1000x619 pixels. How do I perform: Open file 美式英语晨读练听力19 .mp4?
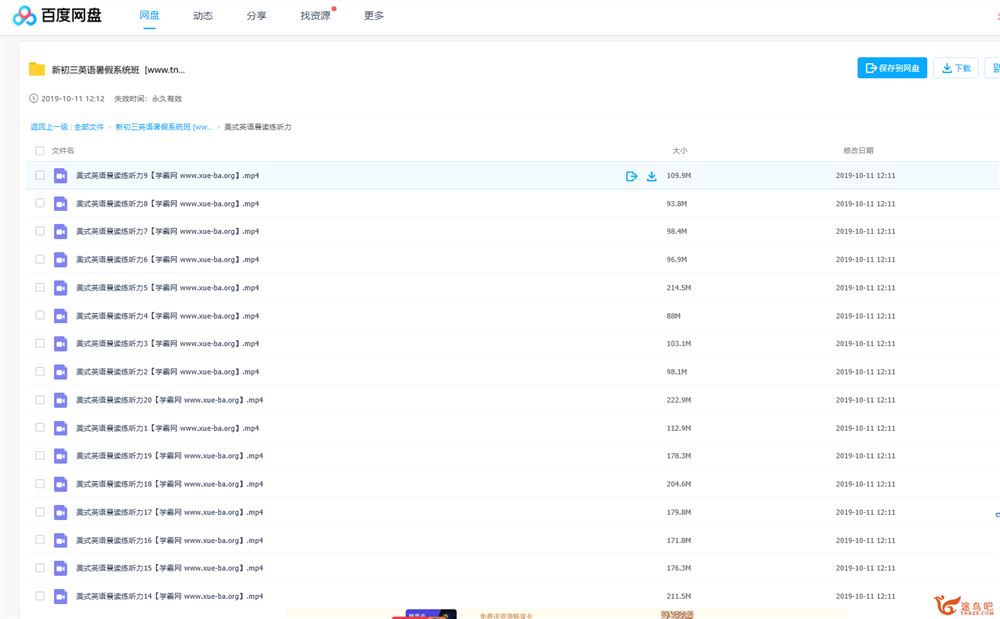coord(170,456)
